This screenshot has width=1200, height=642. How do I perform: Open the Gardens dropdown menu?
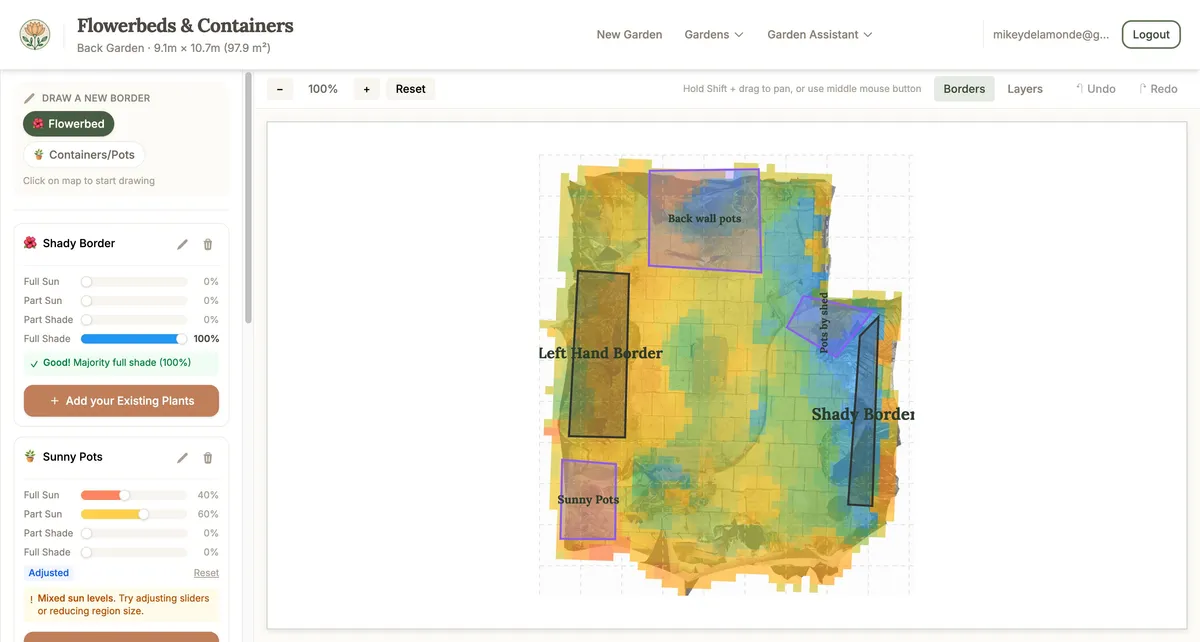tap(713, 34)
